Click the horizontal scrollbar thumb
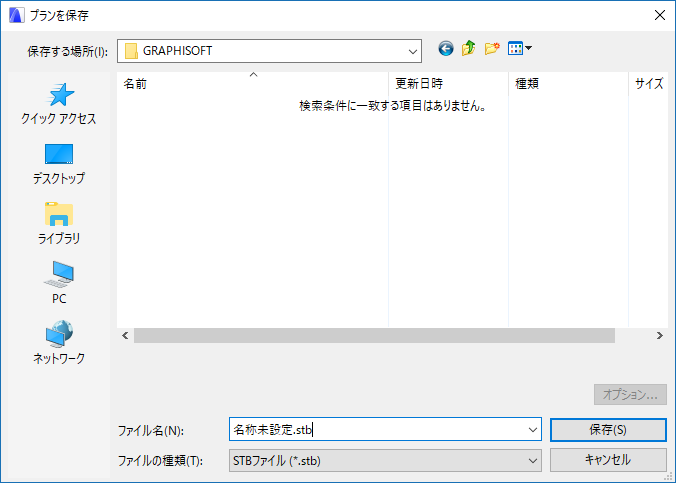This screenshot has height=483, width=676. (374, 336)
